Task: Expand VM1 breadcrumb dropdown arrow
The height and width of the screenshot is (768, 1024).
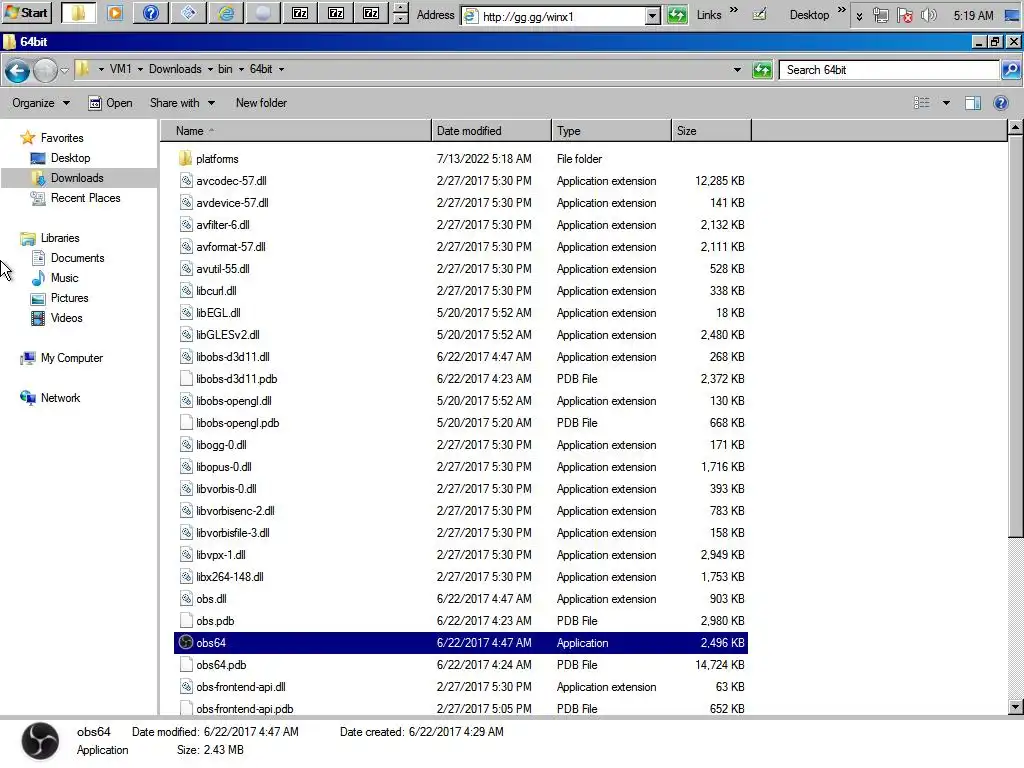Action: (140, 69)
